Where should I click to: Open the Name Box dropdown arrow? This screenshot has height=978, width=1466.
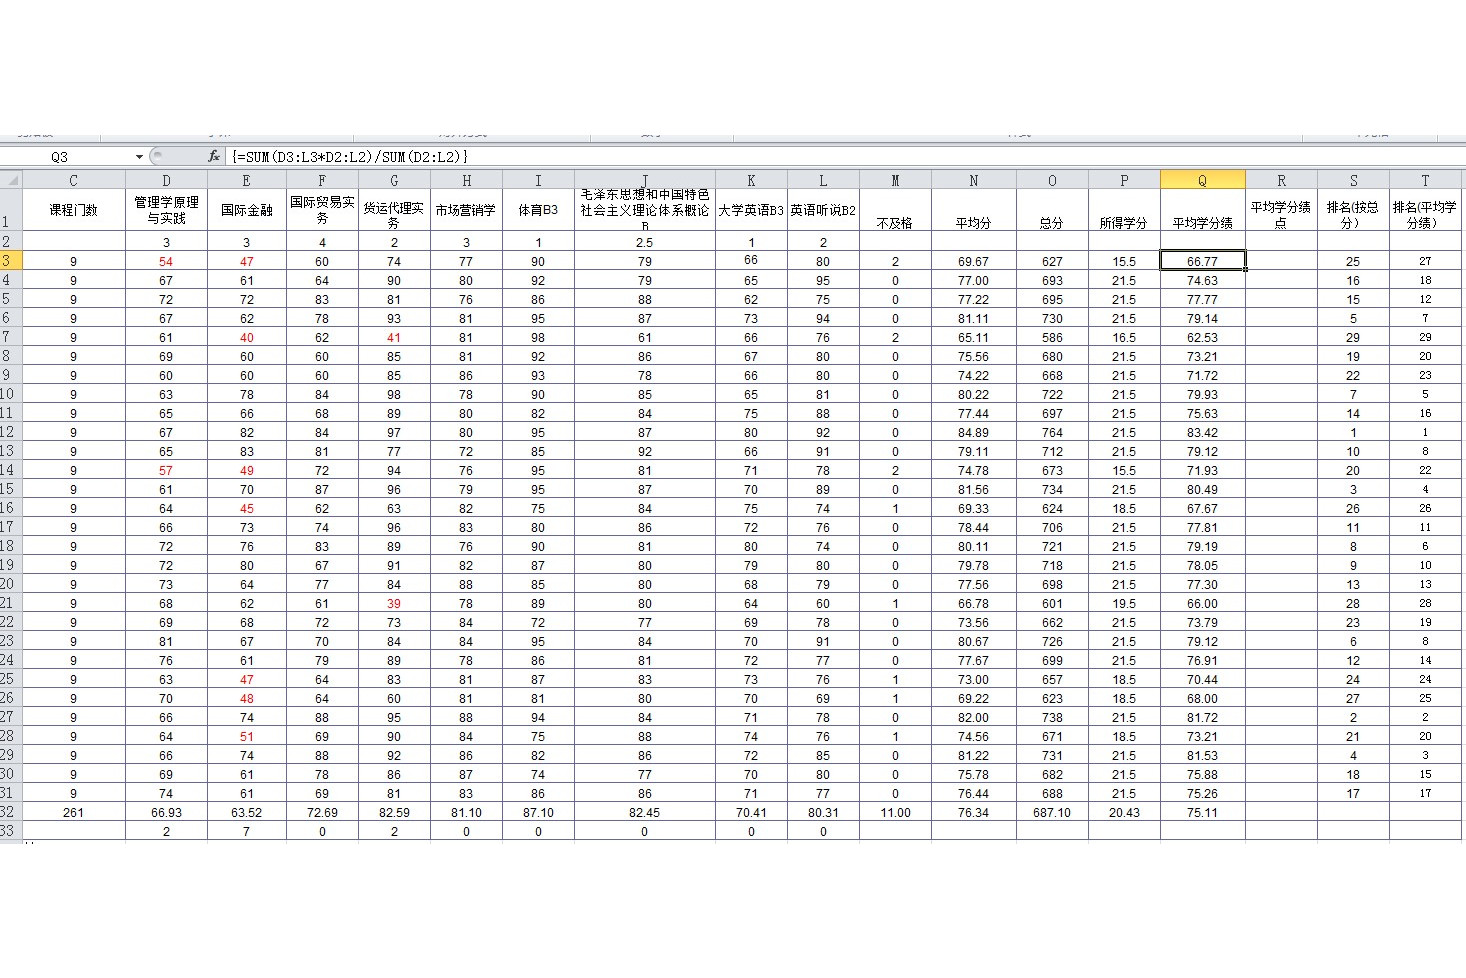[139, 157]
